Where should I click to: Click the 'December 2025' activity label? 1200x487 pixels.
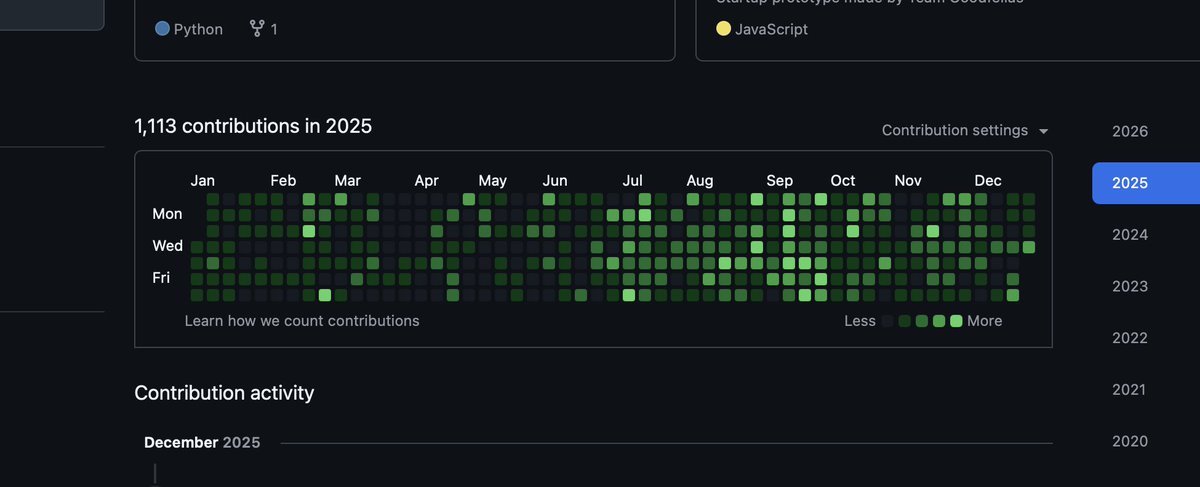pyautogui.click(x=202, y=442)
